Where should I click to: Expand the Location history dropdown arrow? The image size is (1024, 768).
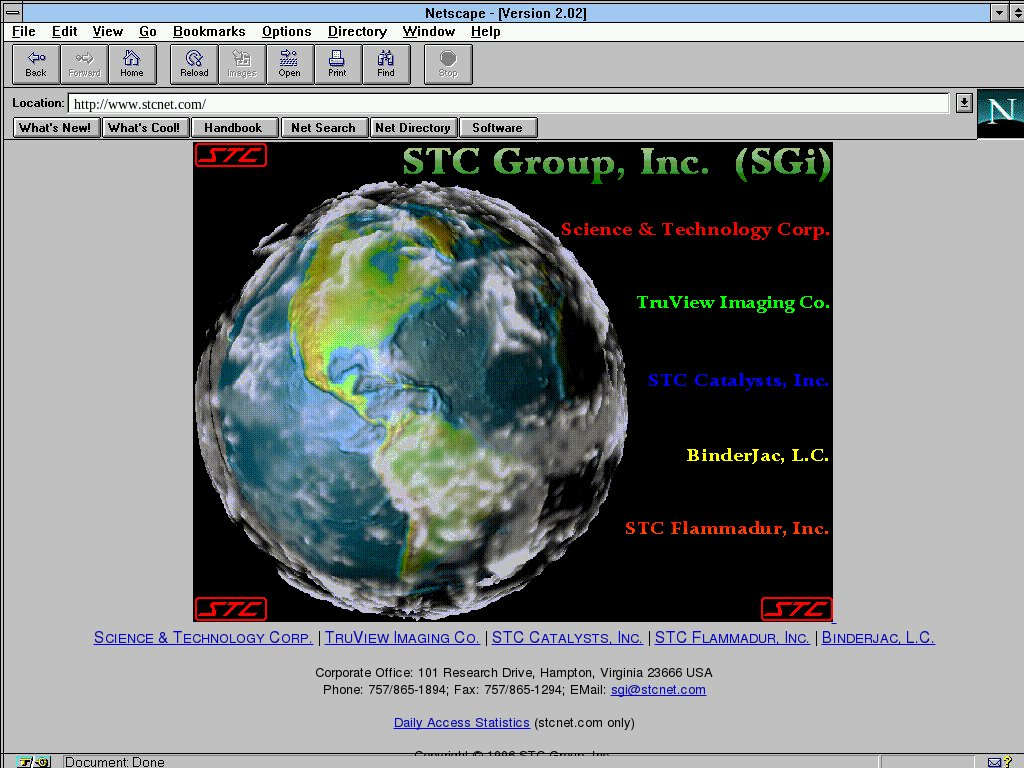click(963, 103)
